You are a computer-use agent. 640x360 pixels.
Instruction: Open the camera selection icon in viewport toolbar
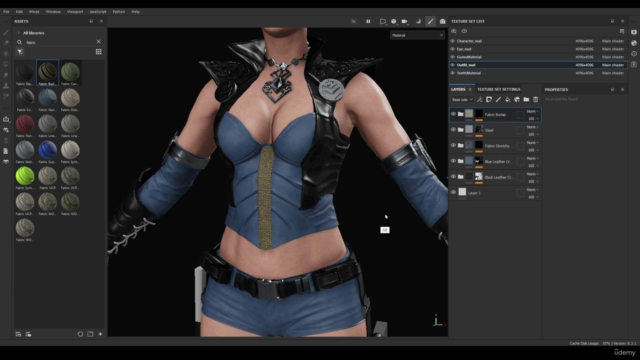click(x=404, y=21)
